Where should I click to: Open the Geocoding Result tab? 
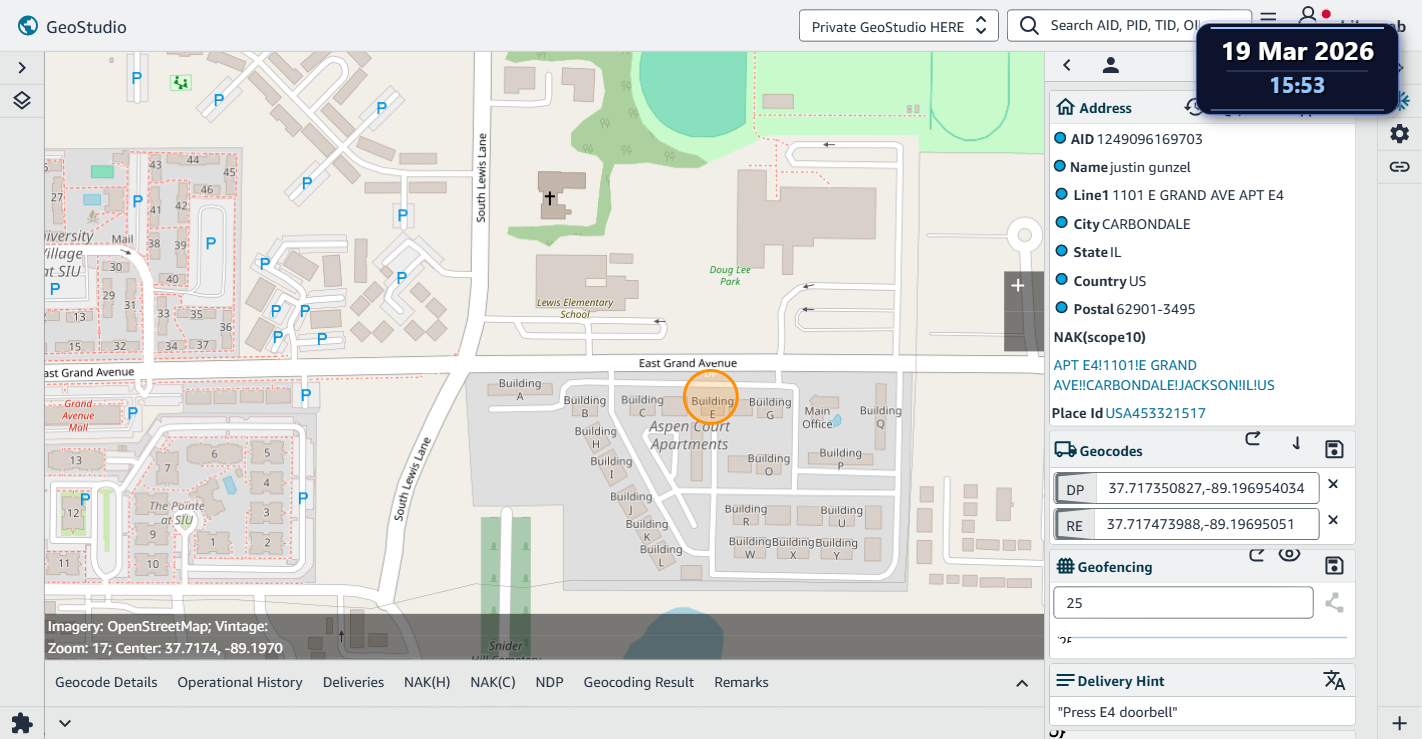[x=639, y=682]
